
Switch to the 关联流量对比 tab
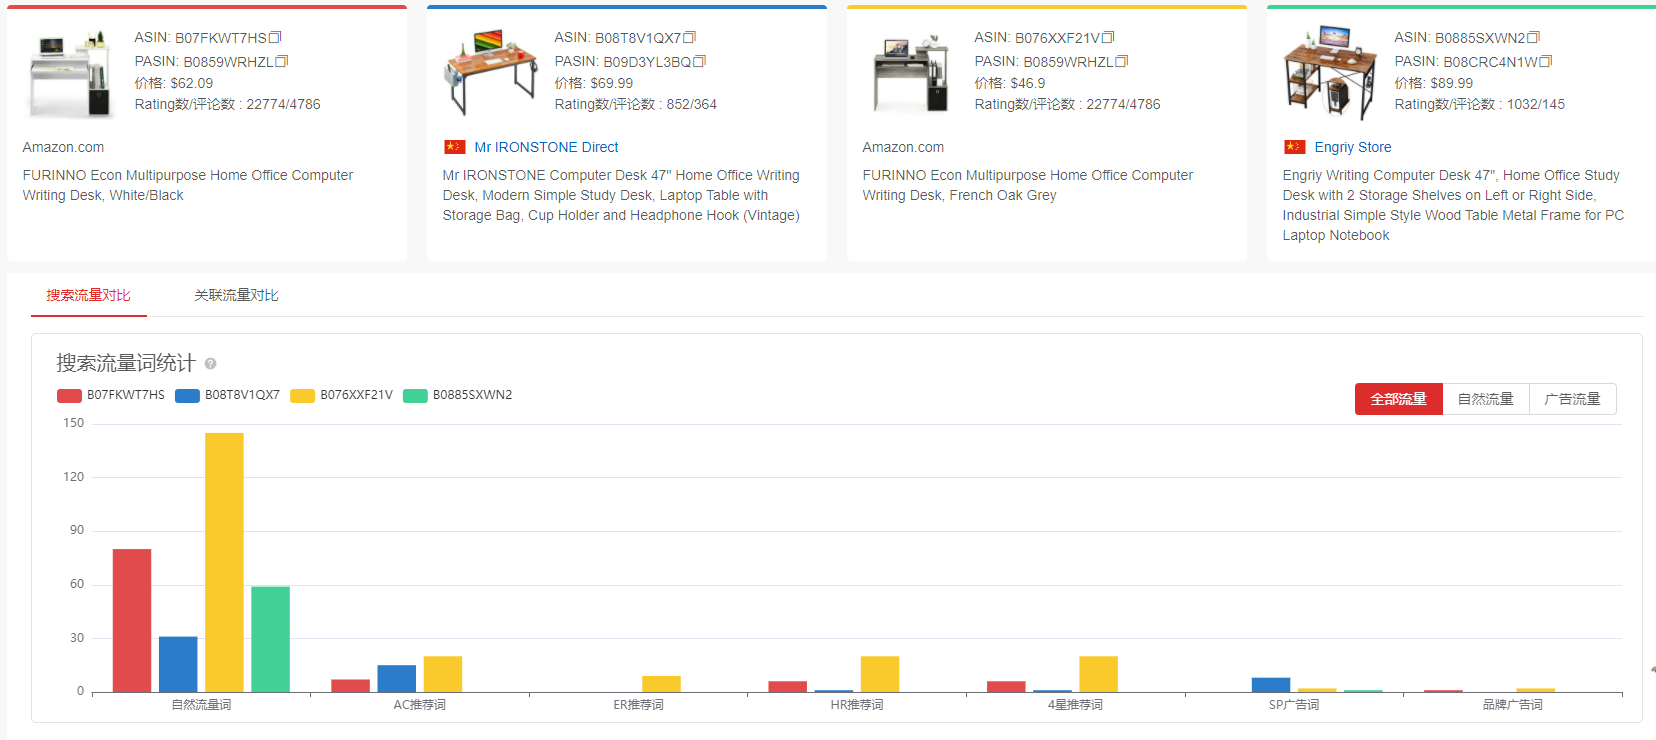click(x=236, y=295)
